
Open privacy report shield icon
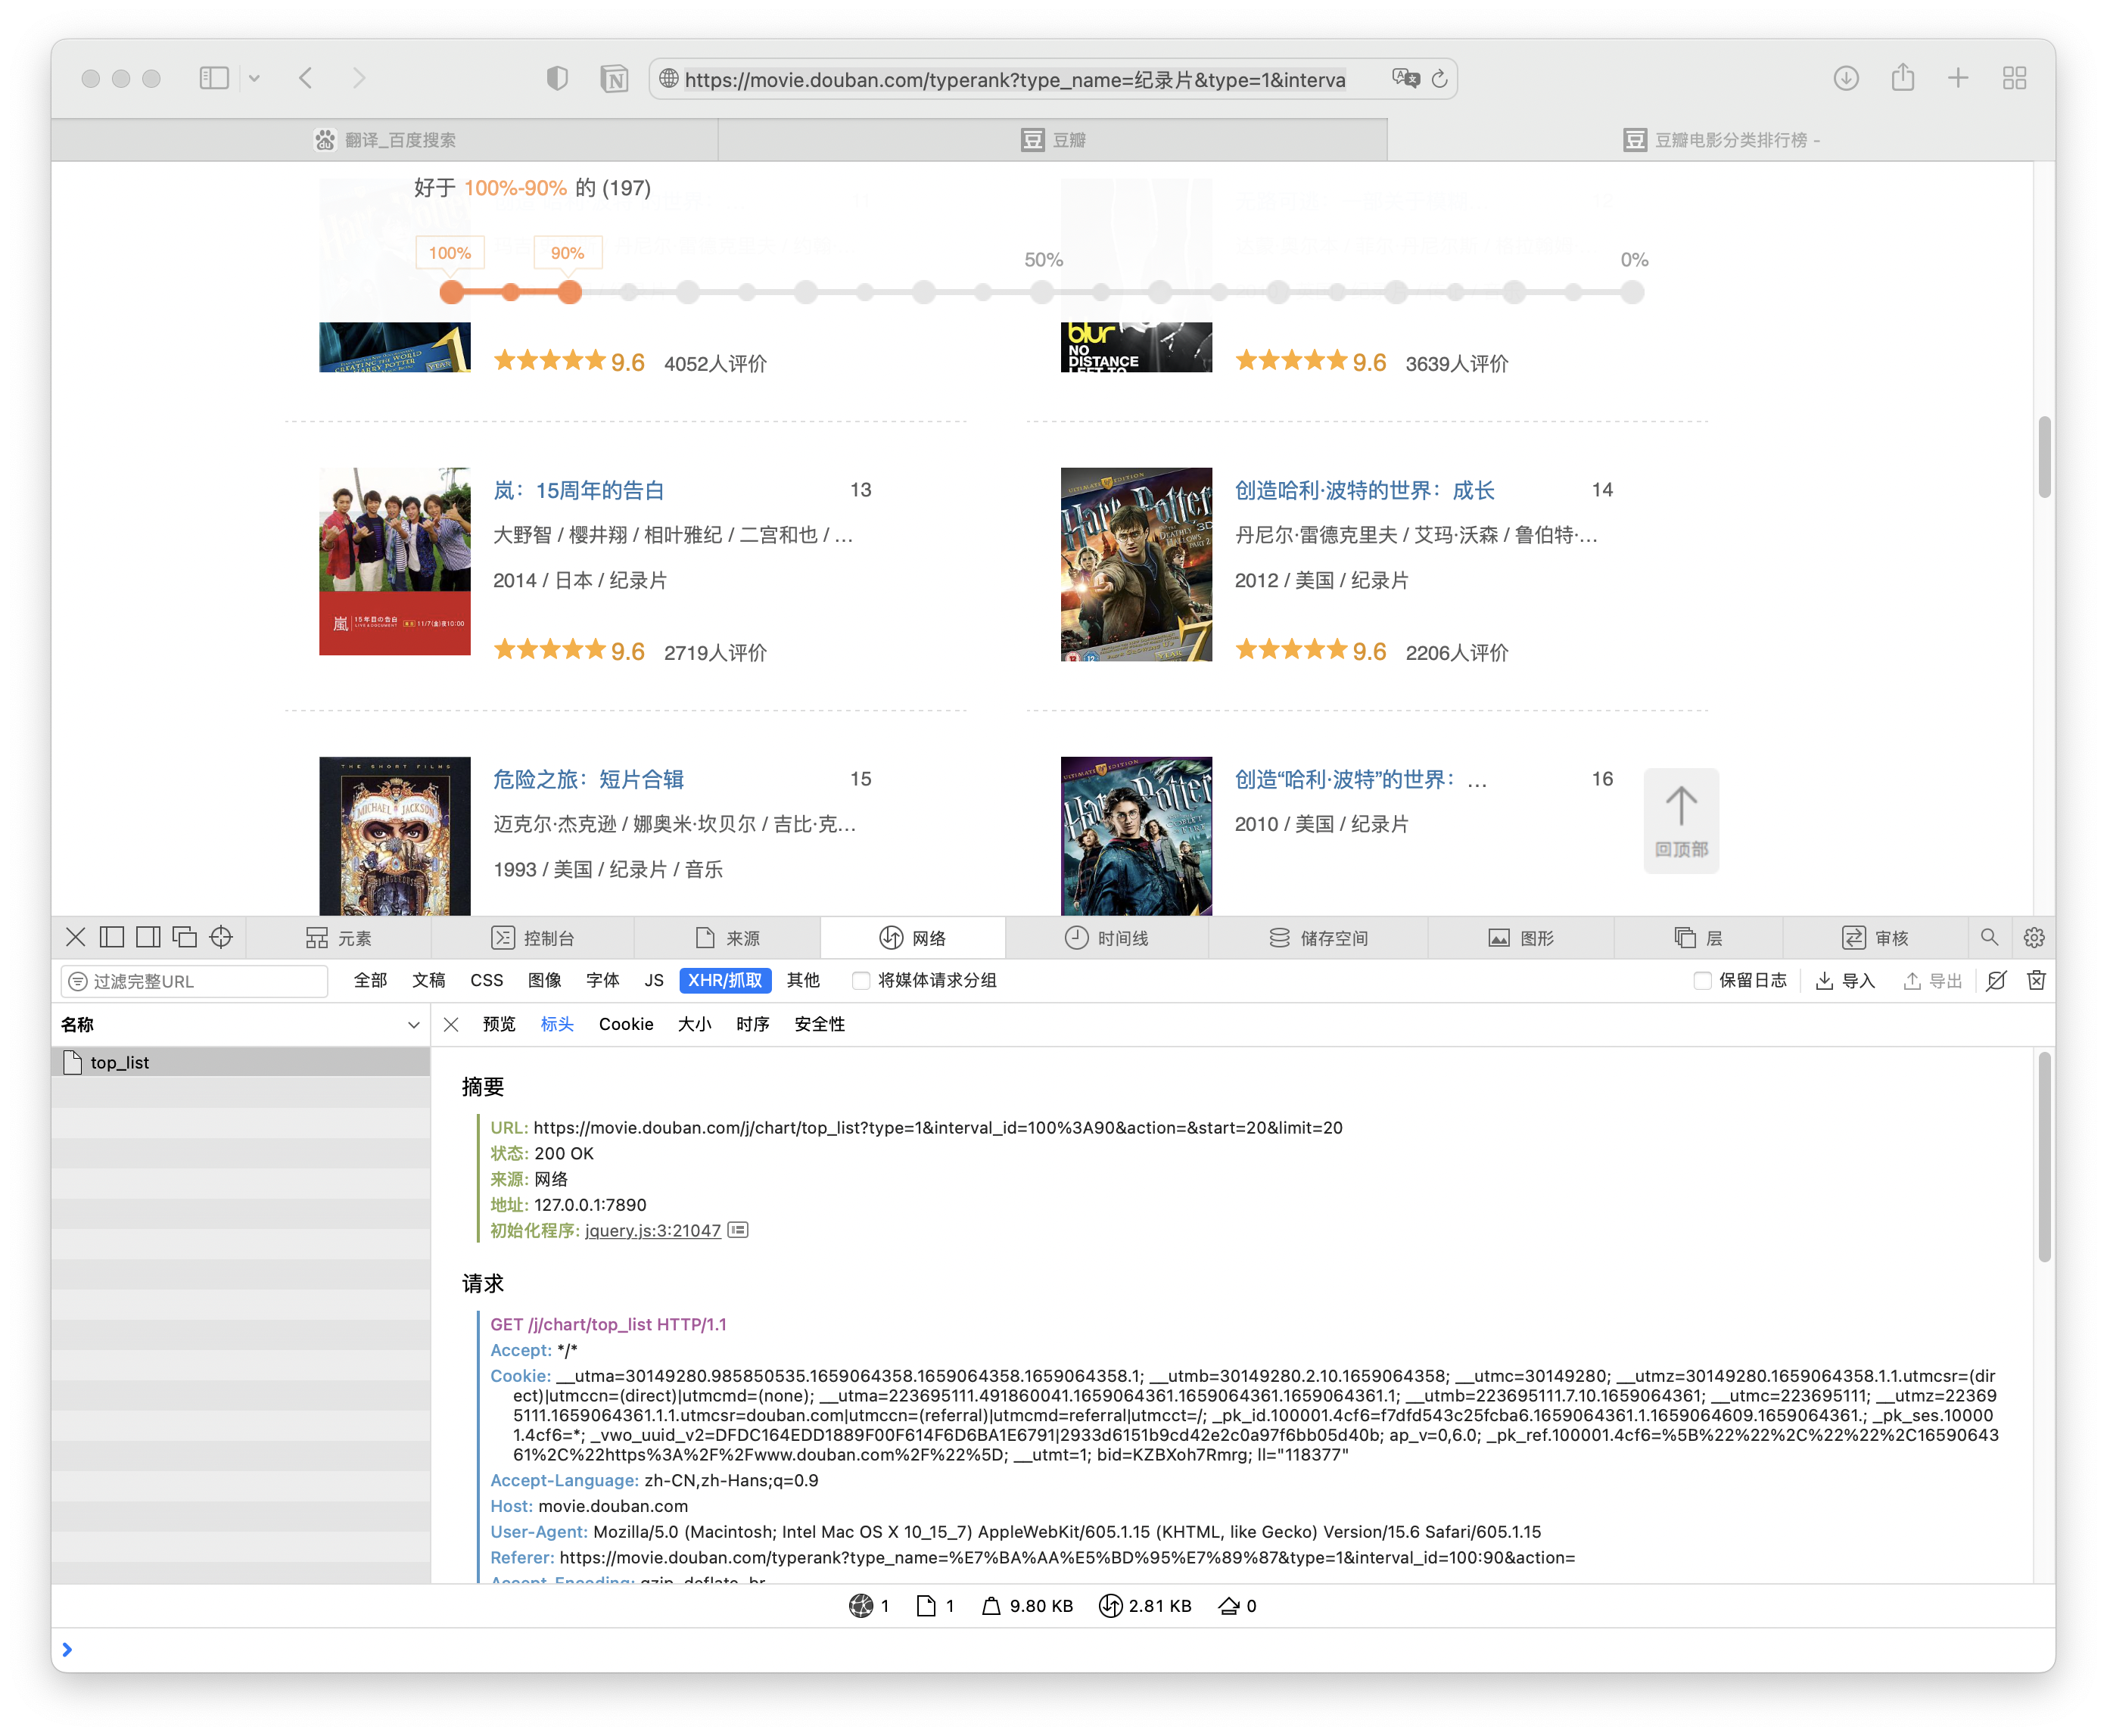[557, 78]
